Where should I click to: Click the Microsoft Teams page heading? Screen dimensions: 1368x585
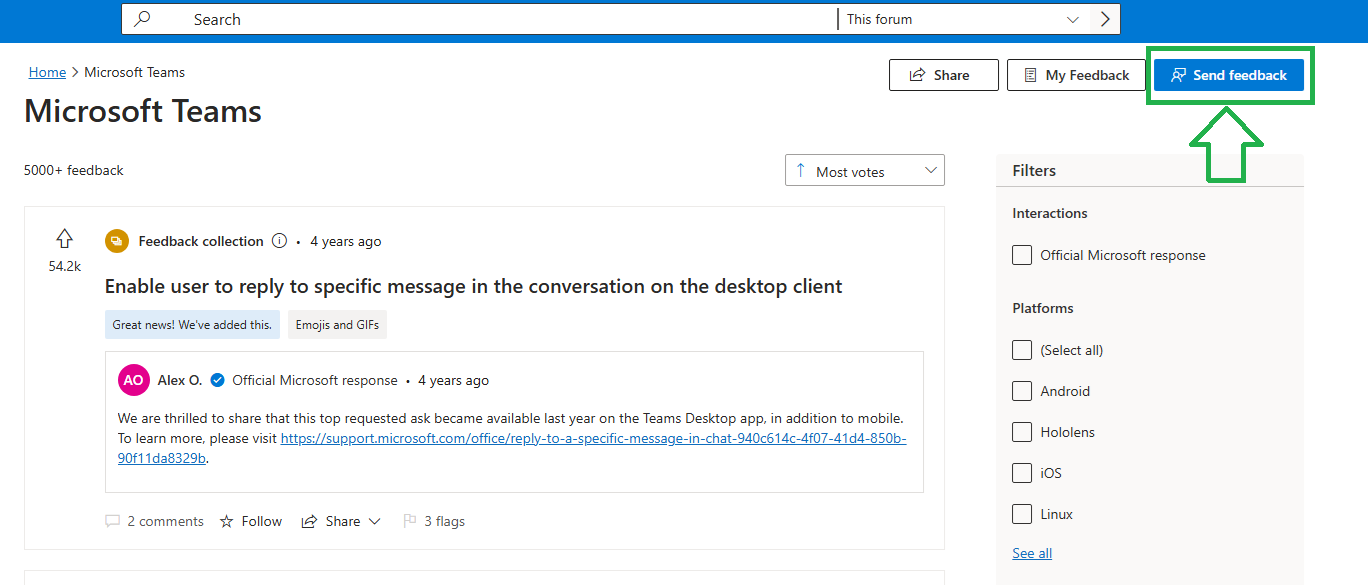(143, 111)
